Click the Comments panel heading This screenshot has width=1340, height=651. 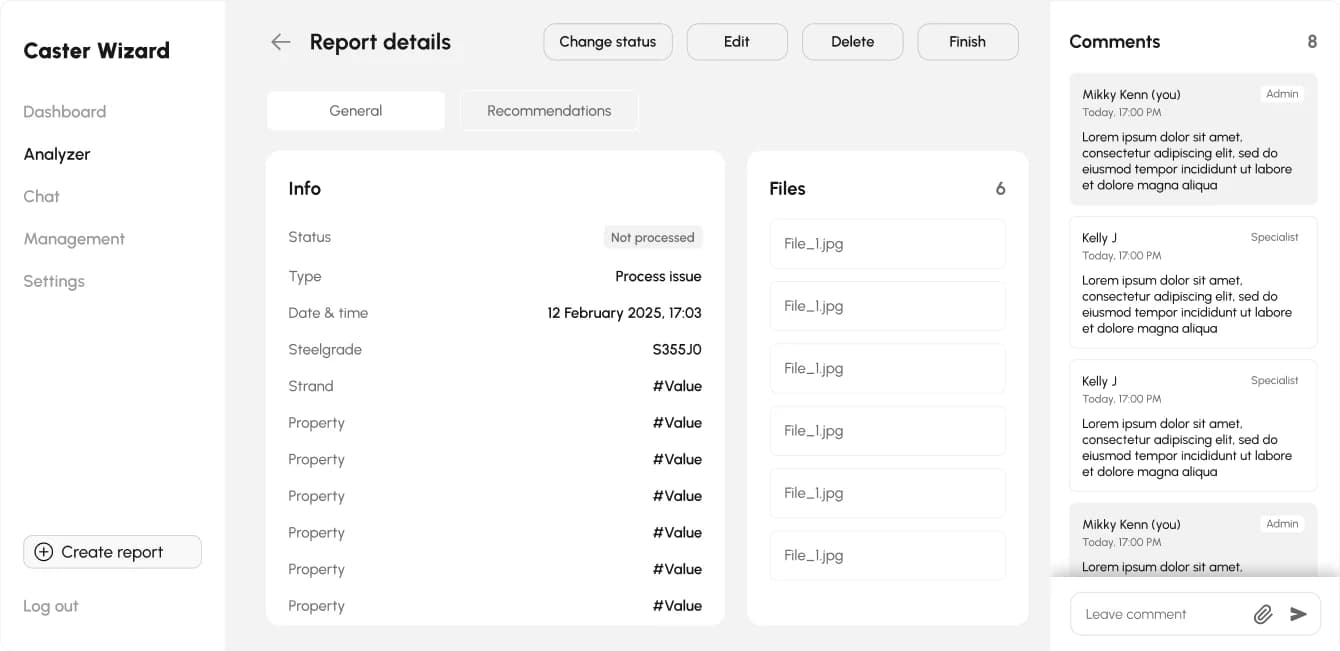[1115, 42]
